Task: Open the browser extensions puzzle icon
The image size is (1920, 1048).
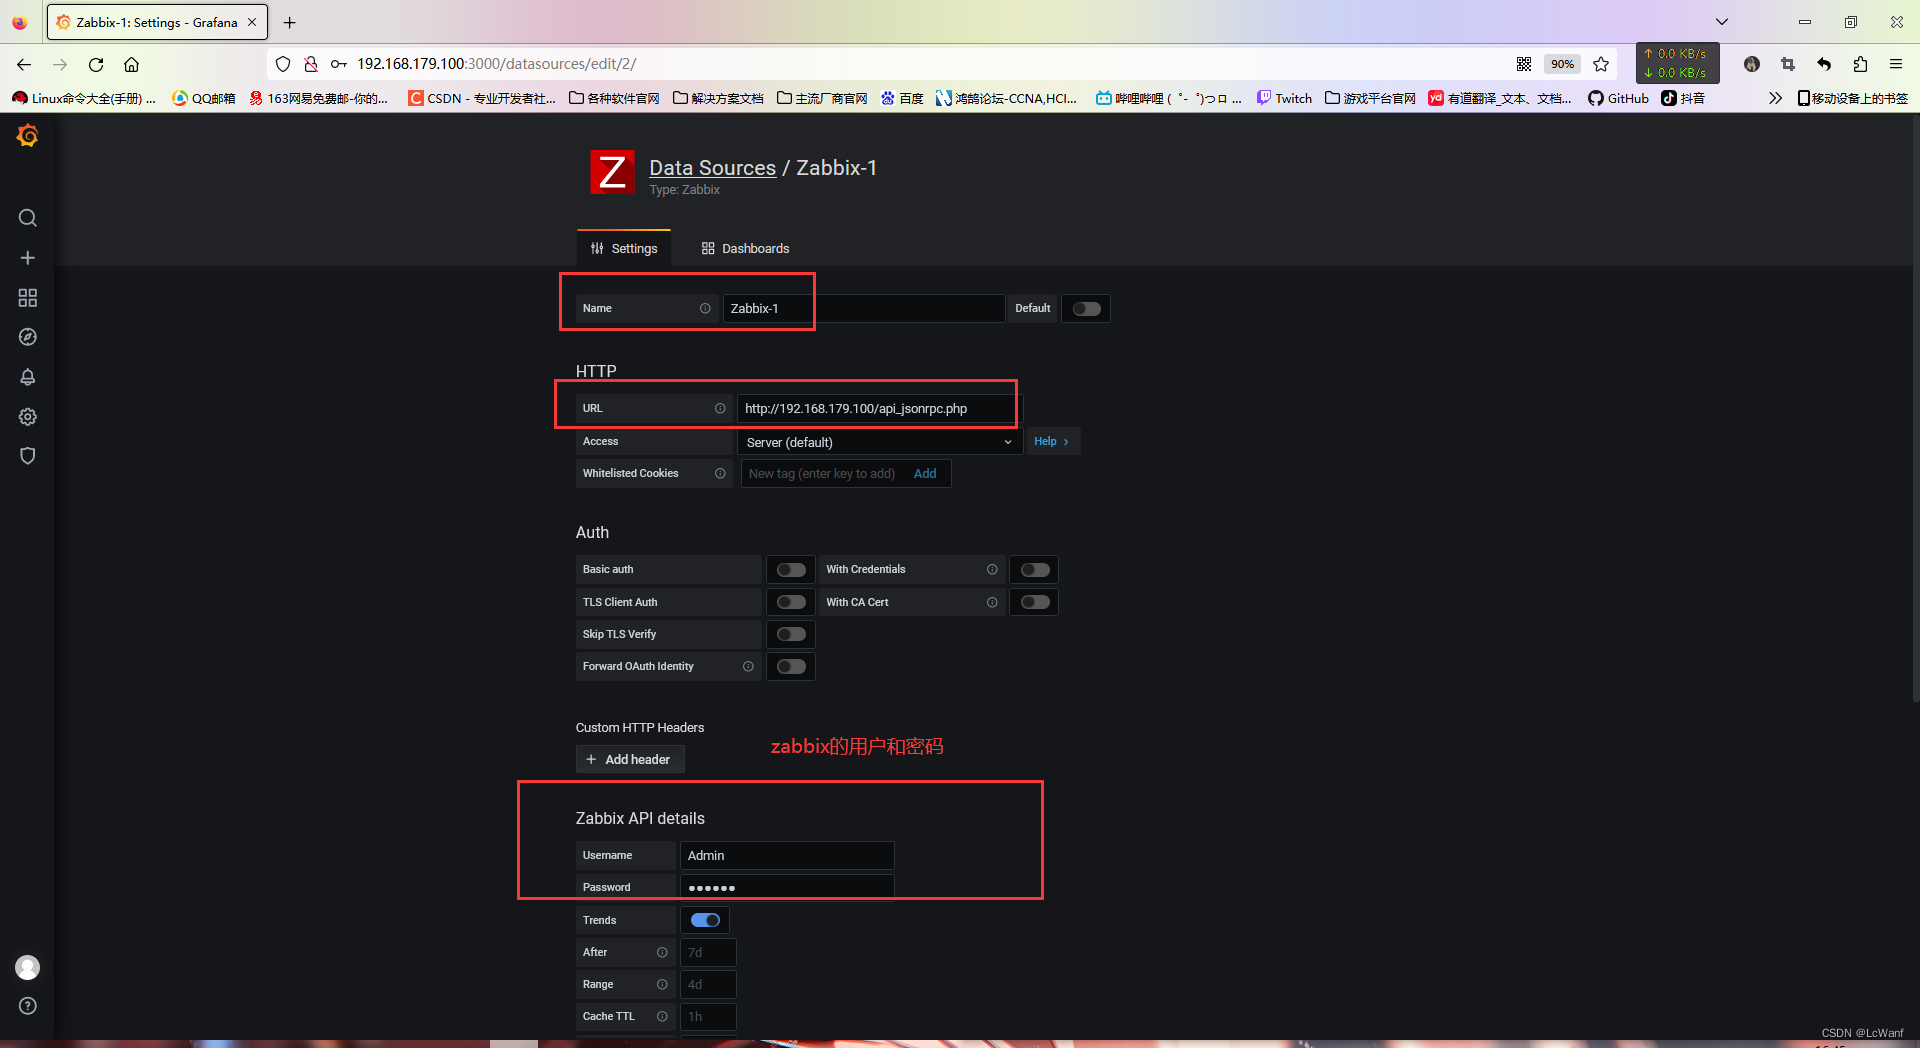Action: coord(1860,64)
